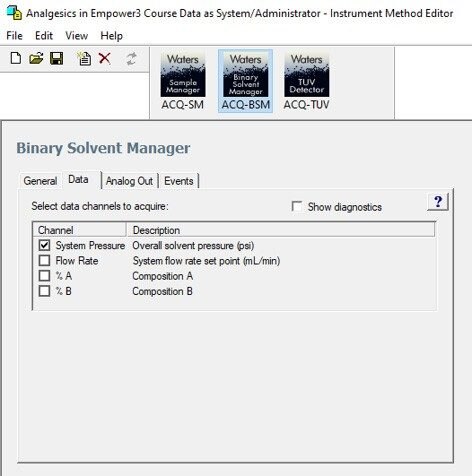Select the ACQ-SM Sample Manager instrument icon
Screen dimensions: 472x476
183,81
